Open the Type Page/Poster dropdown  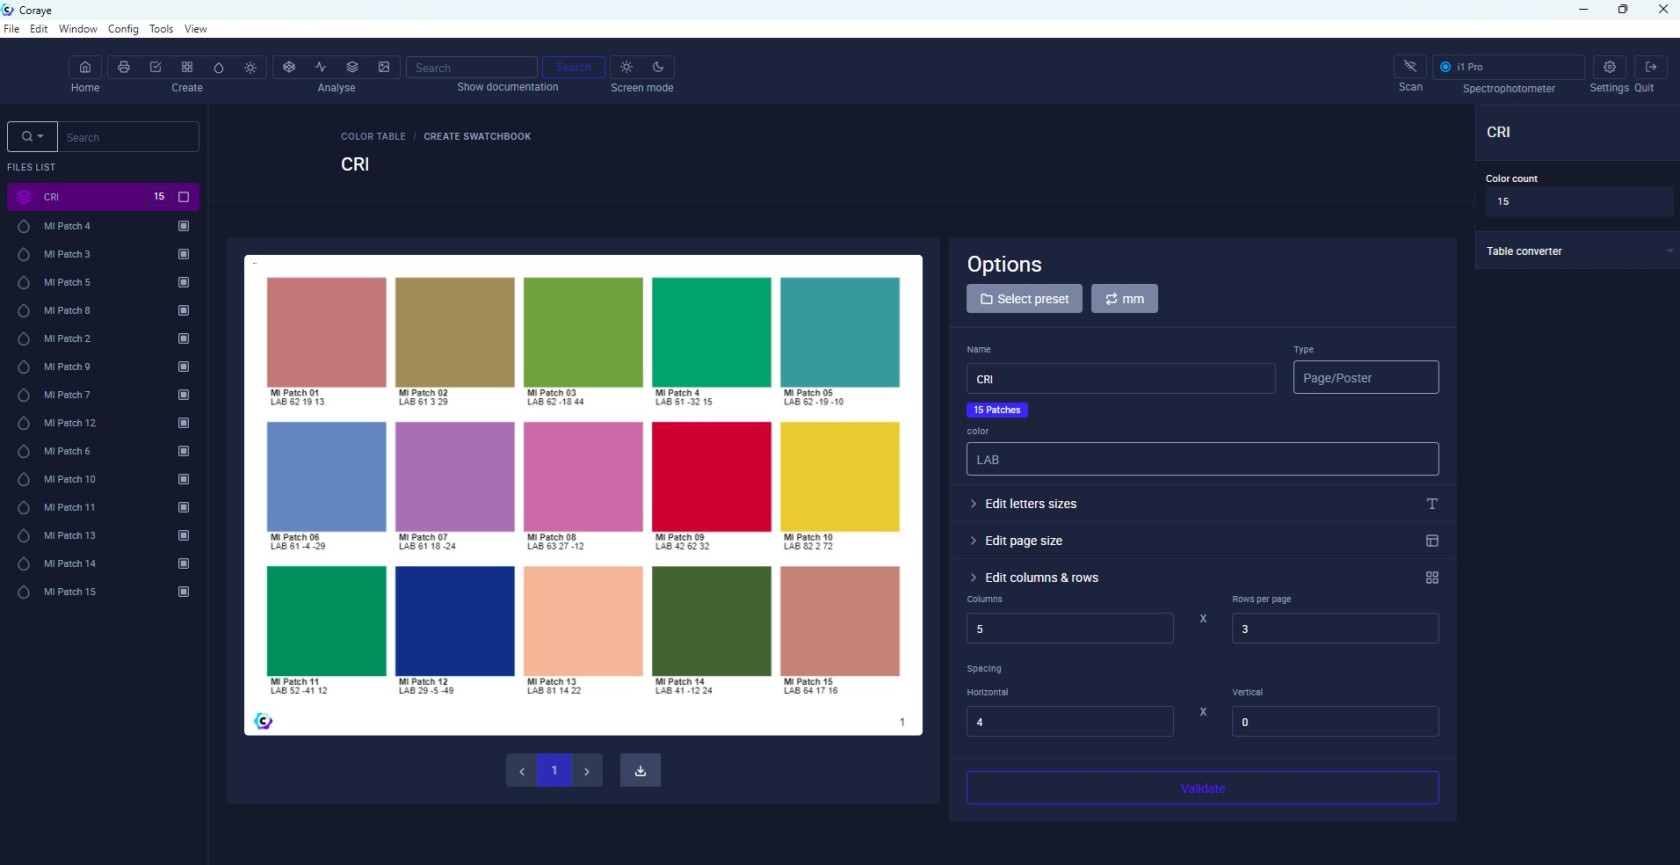(x=1366, y=377)
